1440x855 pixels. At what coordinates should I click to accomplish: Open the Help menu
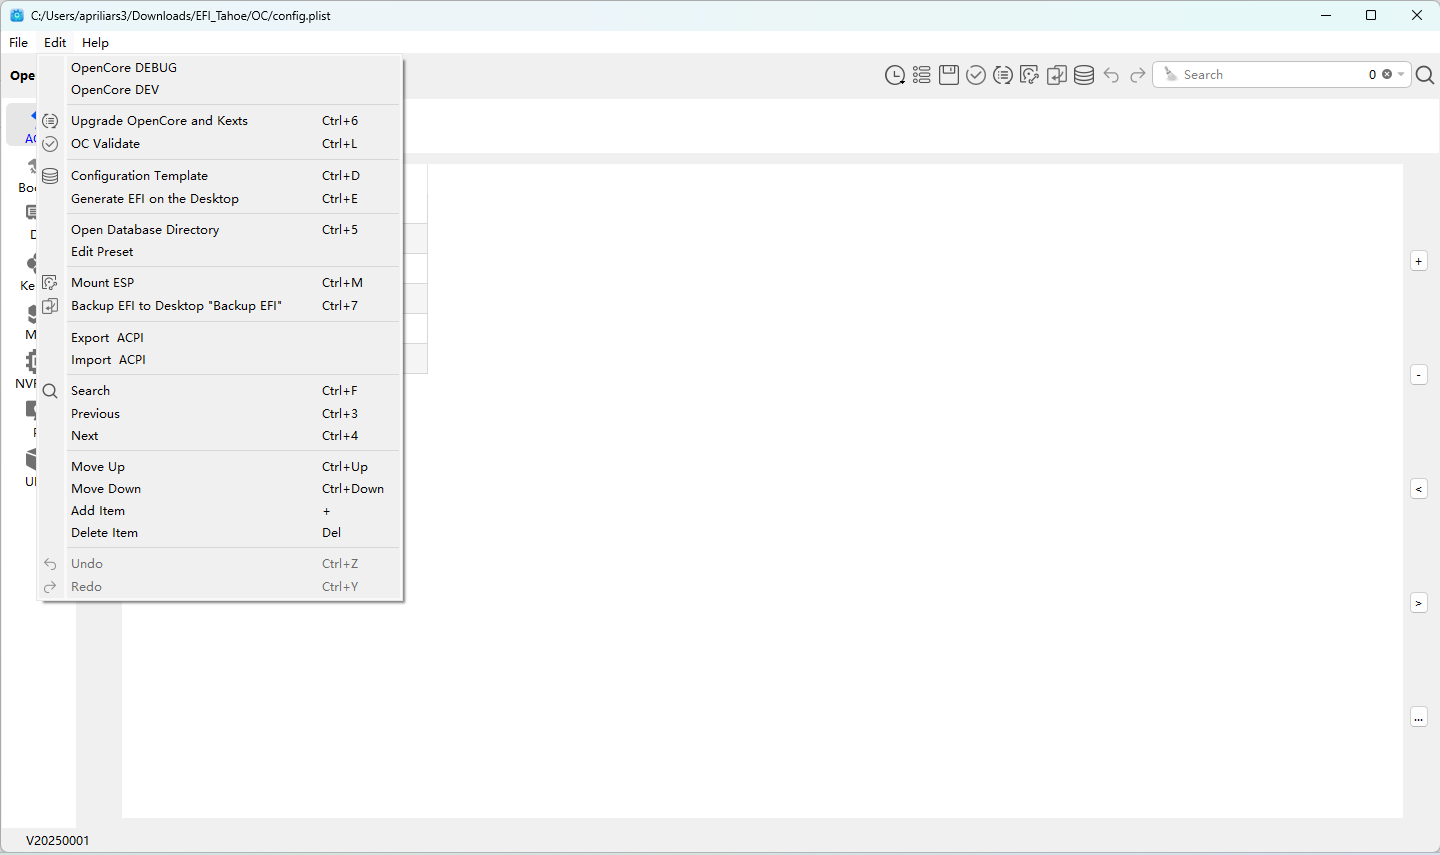95,43
